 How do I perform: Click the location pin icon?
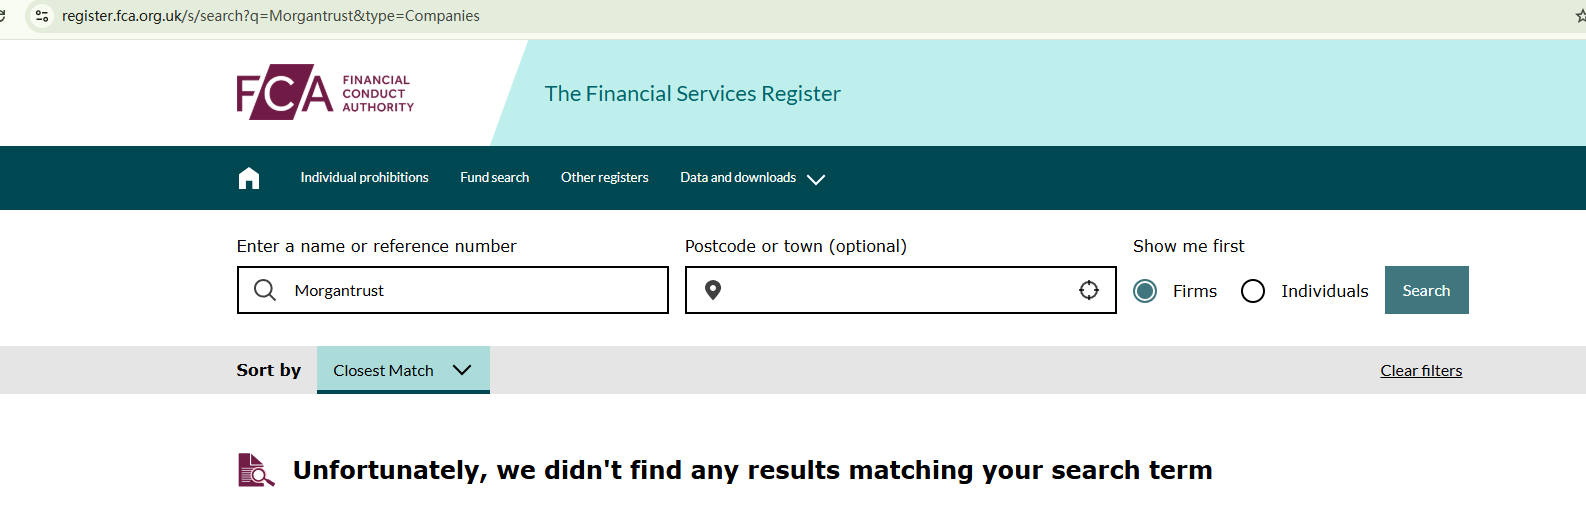713,290
